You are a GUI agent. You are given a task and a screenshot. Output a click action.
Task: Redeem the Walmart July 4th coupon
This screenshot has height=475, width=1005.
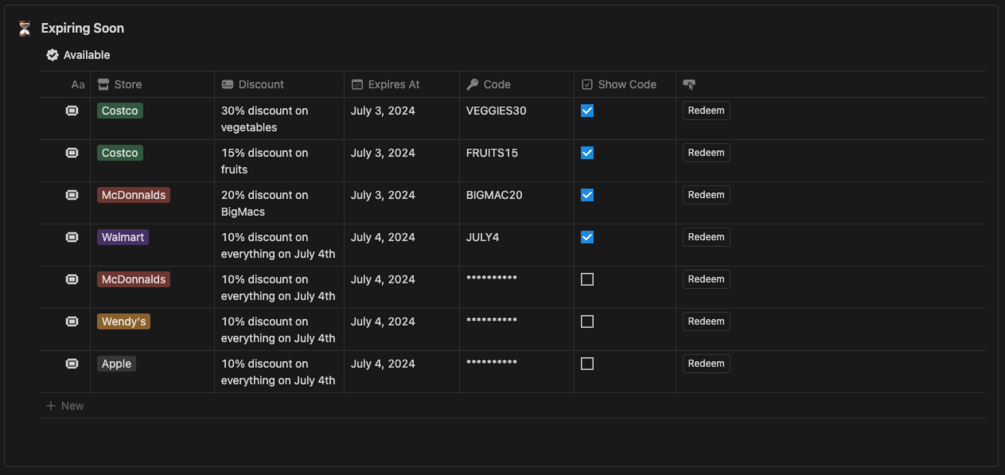point(706,237)
